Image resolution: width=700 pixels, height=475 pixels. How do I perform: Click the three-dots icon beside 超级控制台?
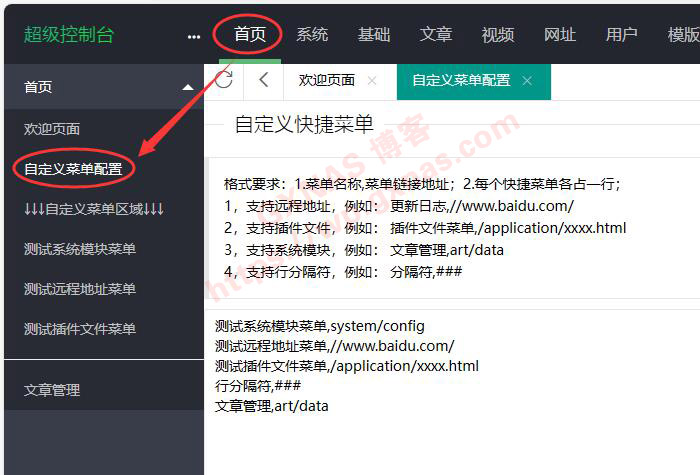pos(193,36)
